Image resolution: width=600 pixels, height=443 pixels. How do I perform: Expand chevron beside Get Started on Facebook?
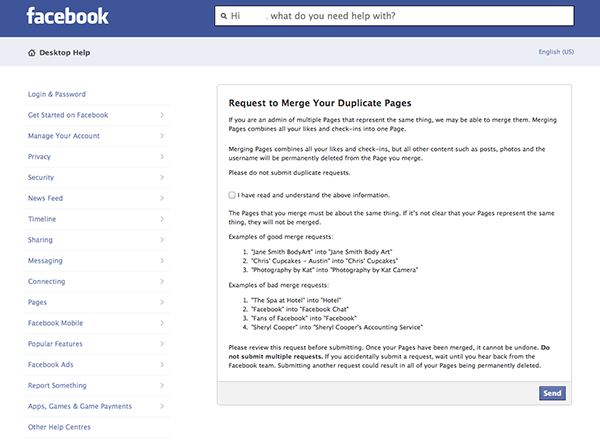pos(162,115)
